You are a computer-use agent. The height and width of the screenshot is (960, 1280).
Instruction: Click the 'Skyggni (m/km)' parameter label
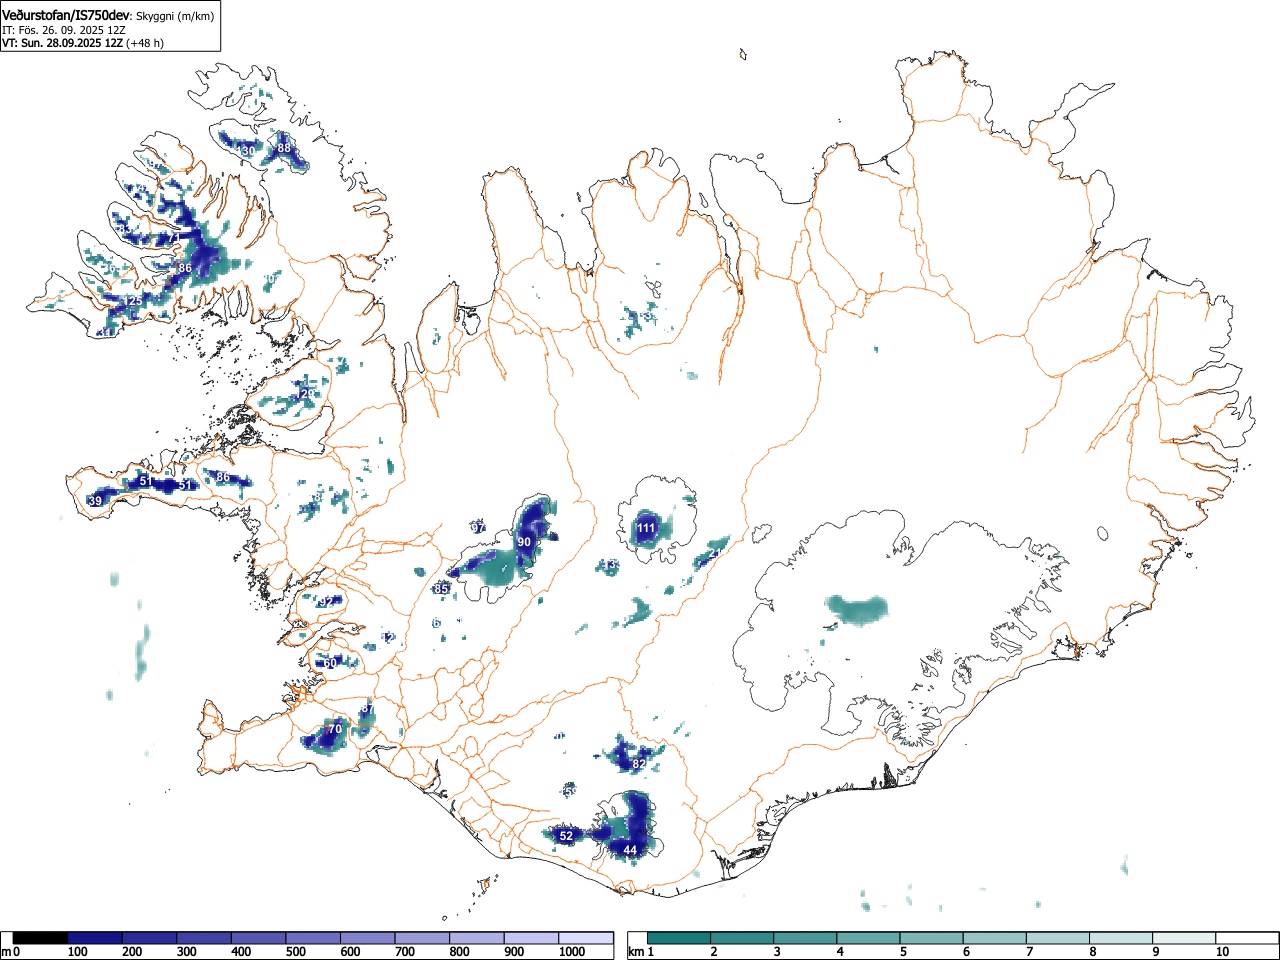(x=174, y=16)
